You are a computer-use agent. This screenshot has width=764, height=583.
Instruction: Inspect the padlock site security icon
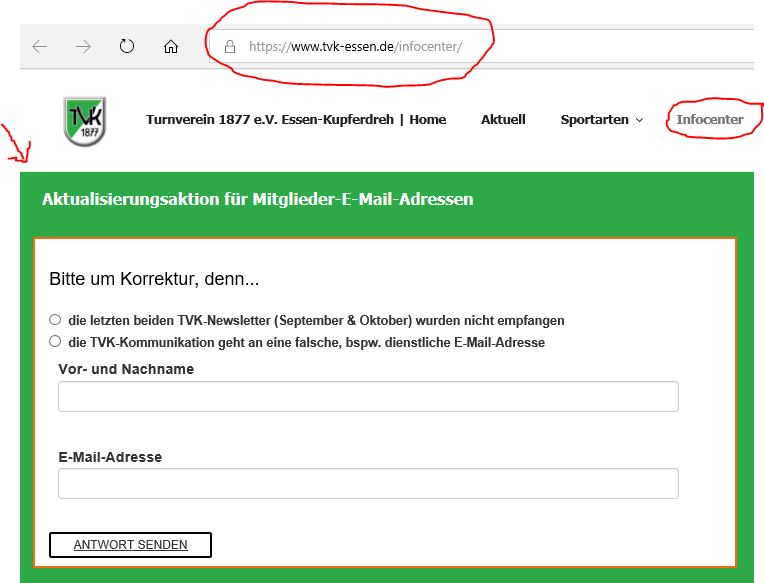click(x=230, y=47)
